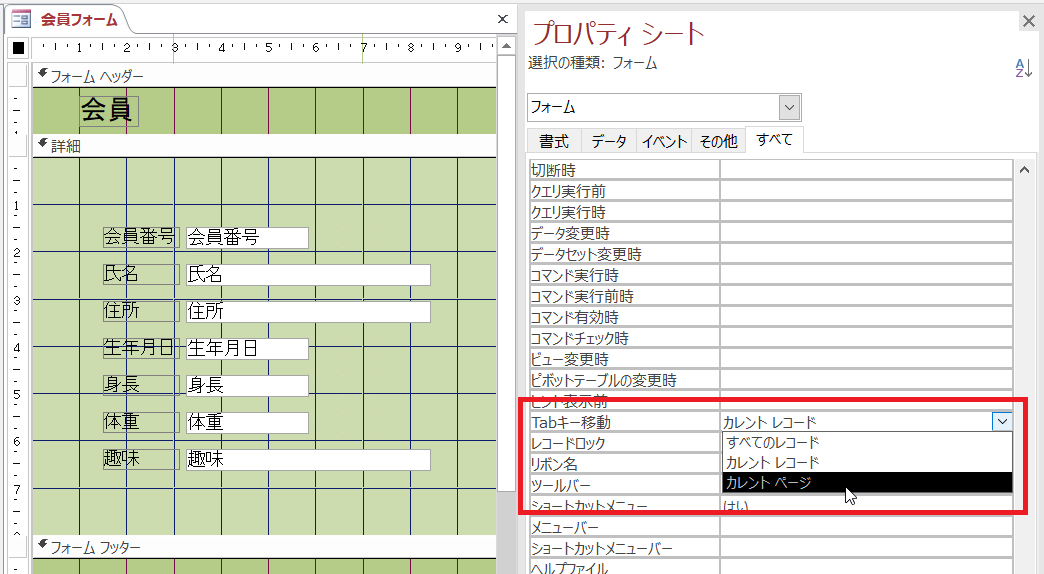
Task: Select the 会員番号 label control
Action: click(x=140, y=237)
